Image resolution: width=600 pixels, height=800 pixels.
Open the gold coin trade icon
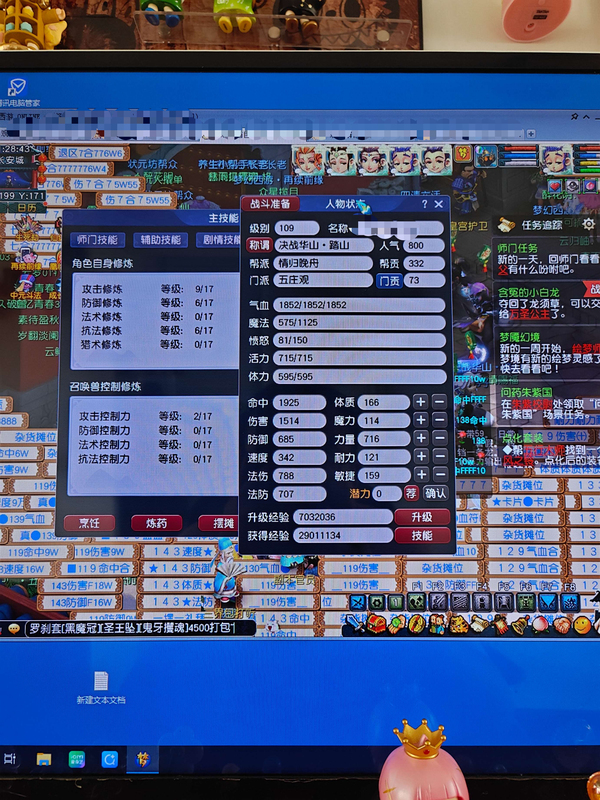pos(416,623)
